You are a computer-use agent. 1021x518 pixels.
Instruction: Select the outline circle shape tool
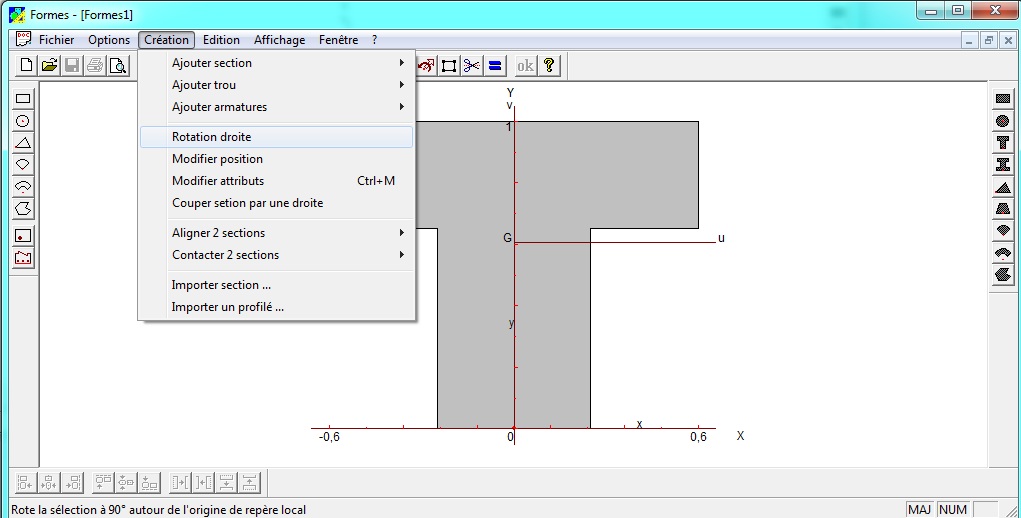coord(23,121)
